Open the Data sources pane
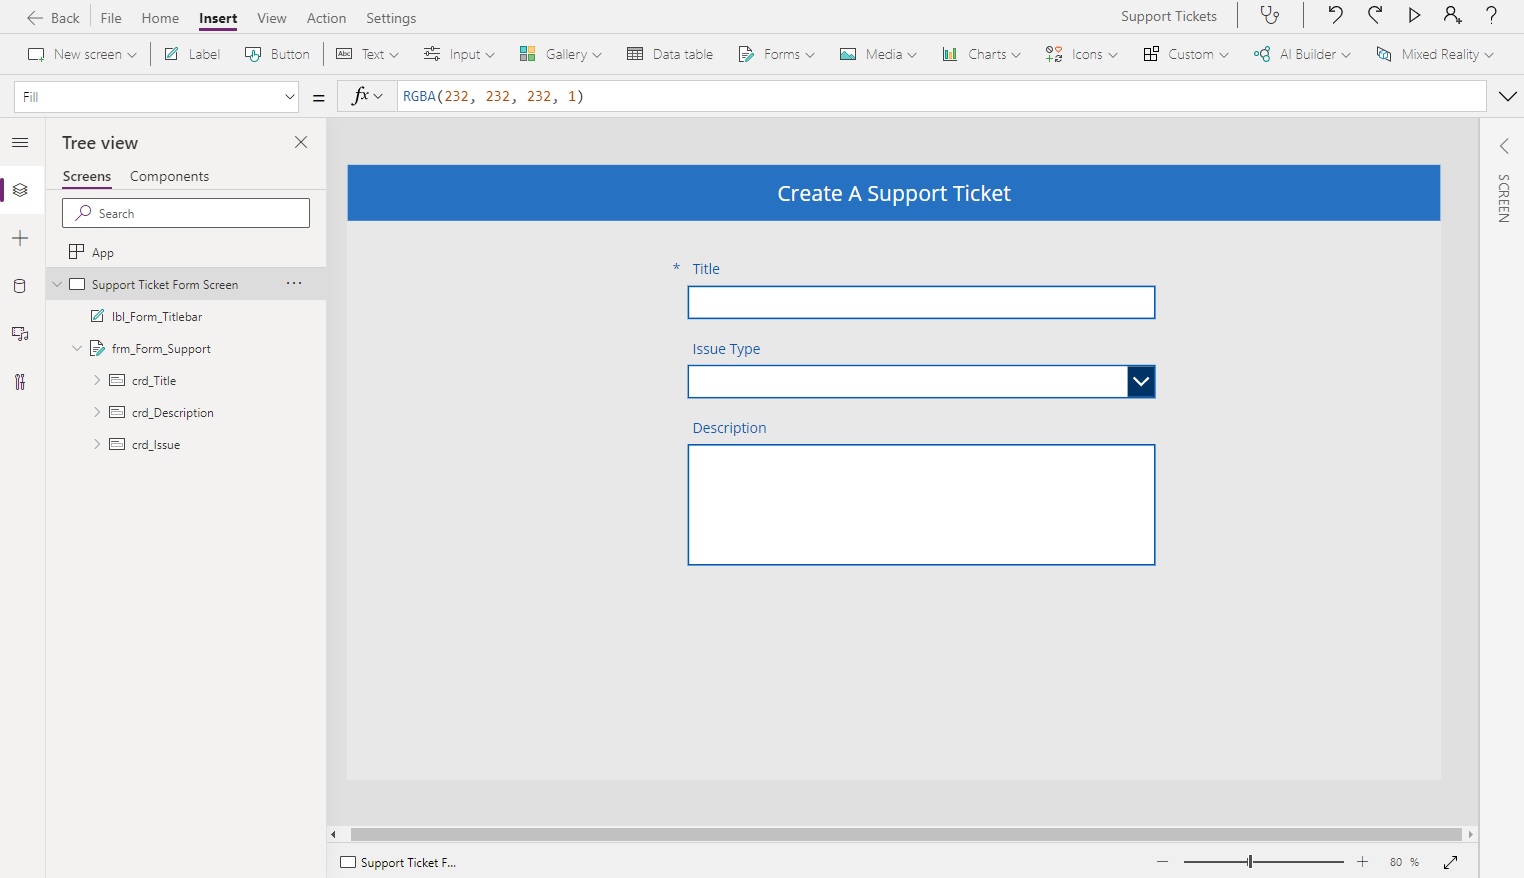The width and height of the screenshot is (1524, 878). coord(20,287)
